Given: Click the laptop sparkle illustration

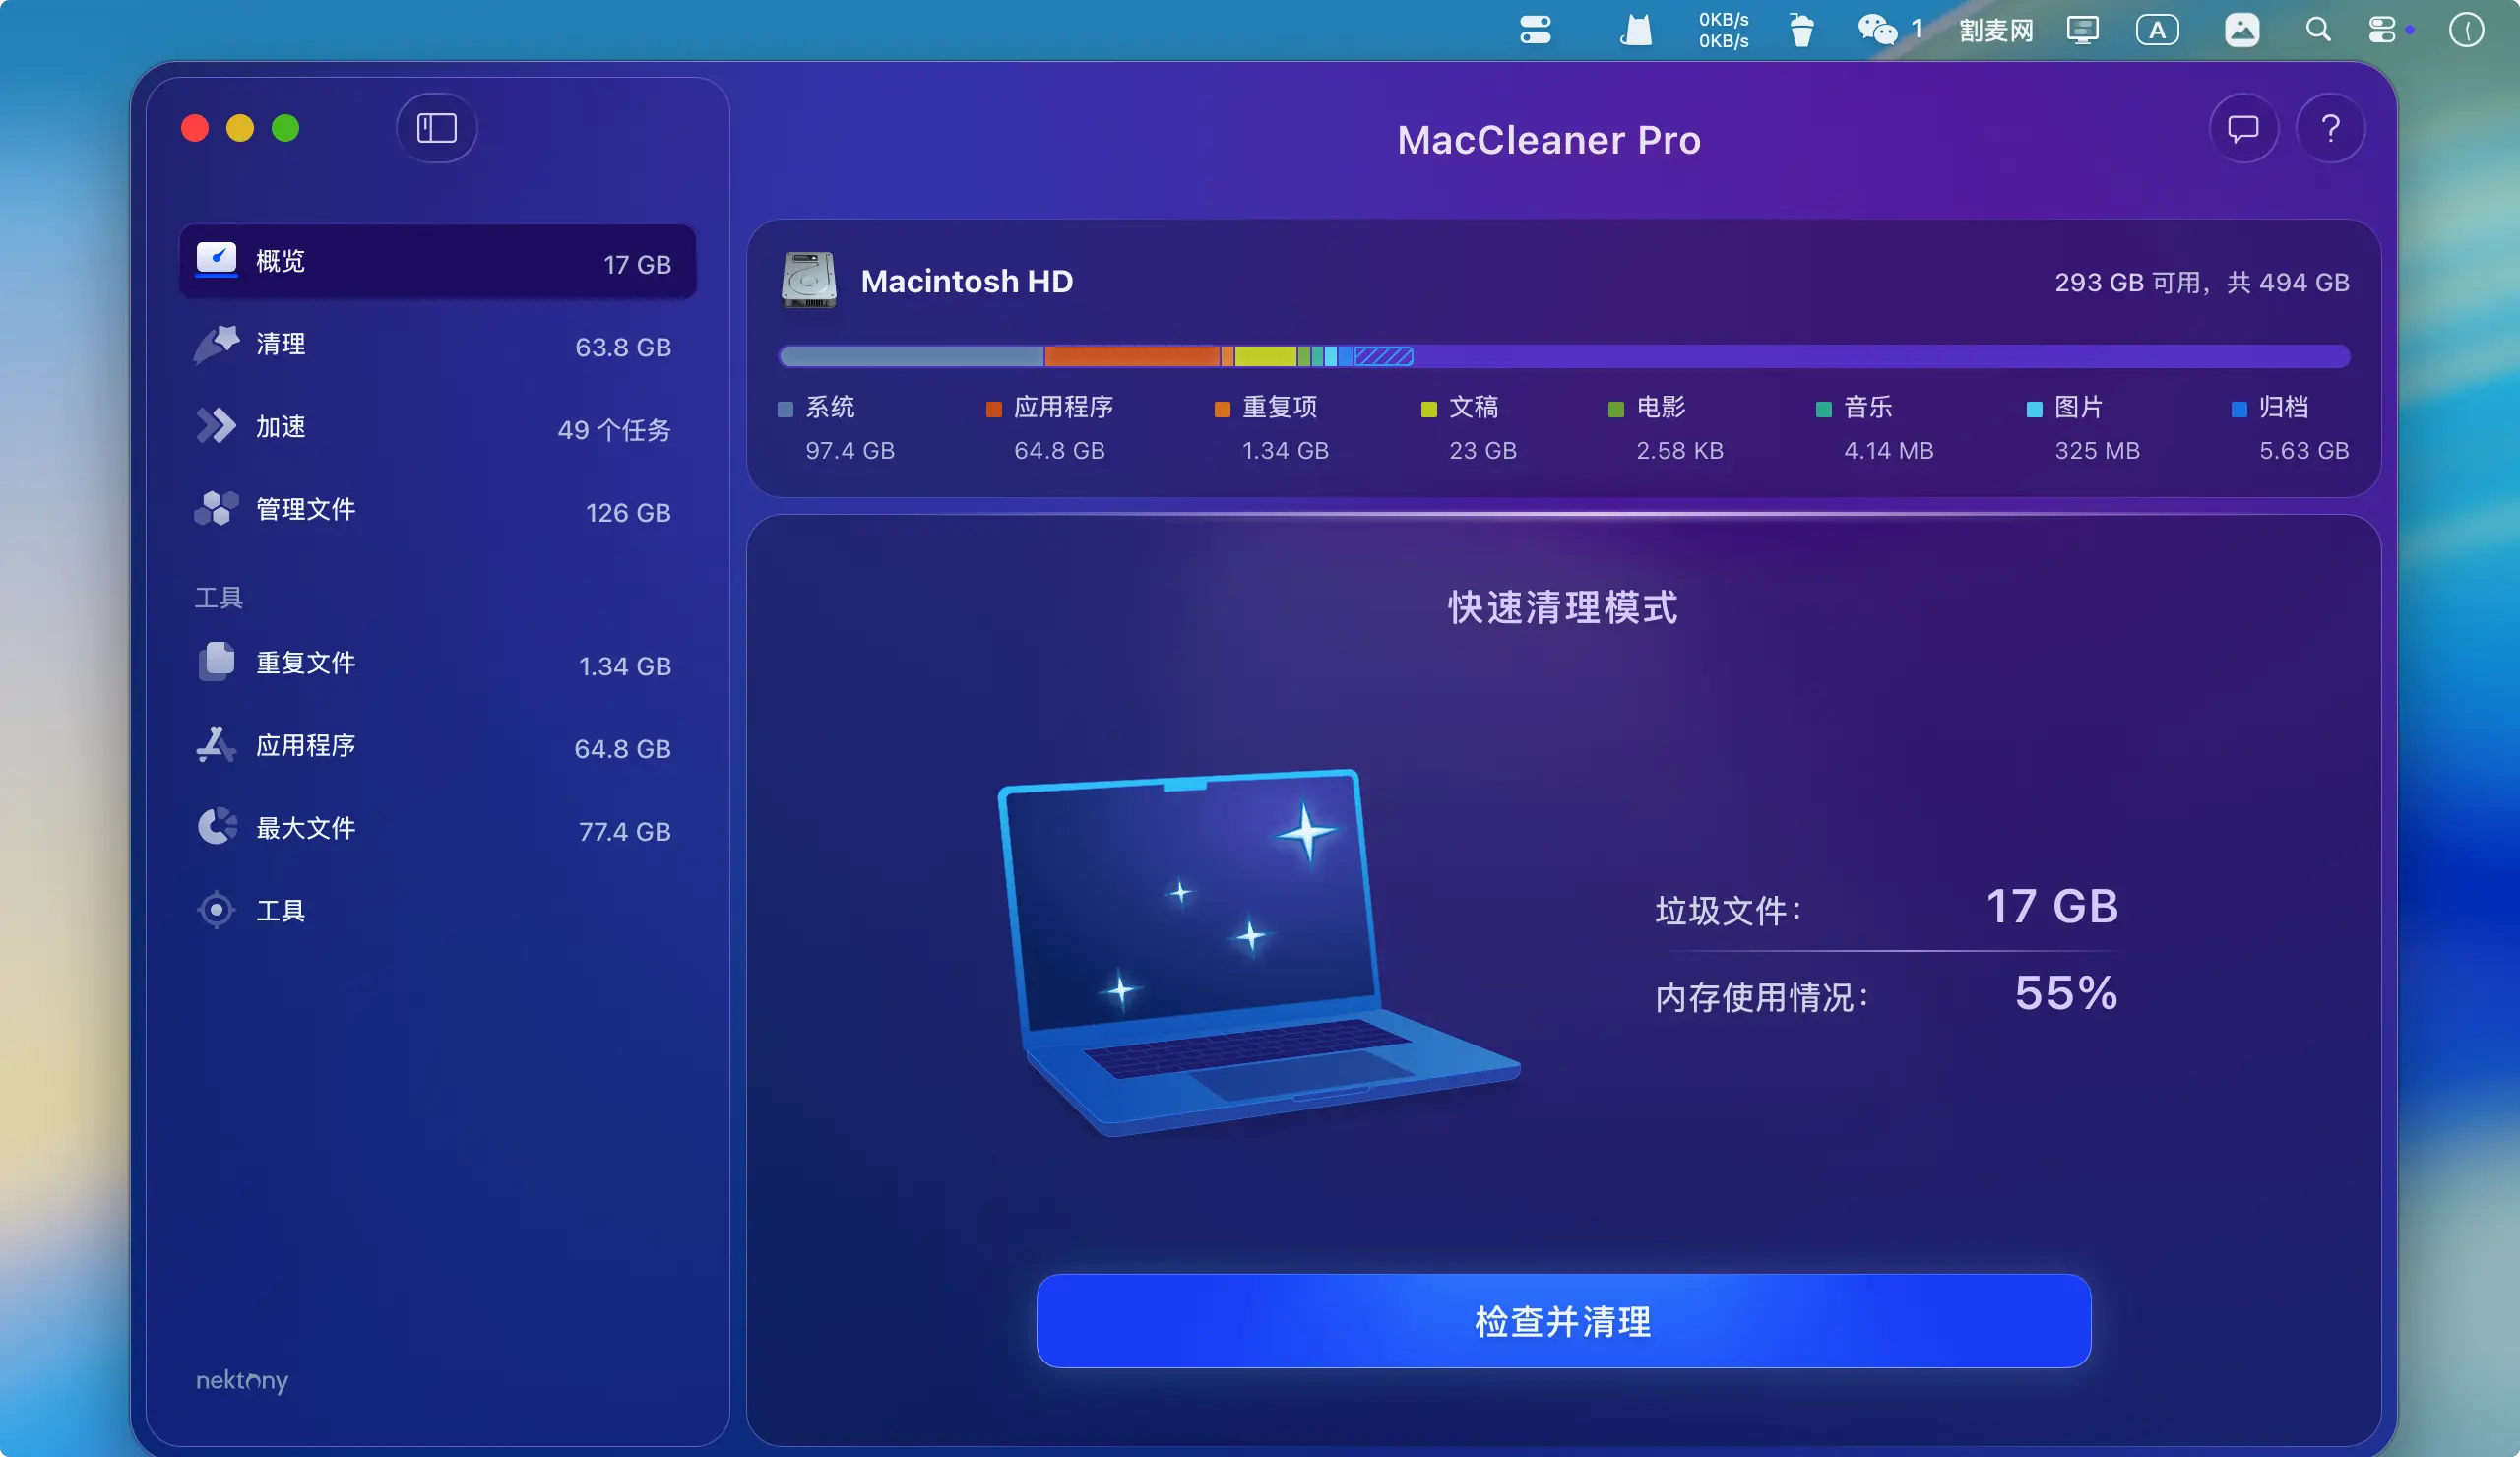Looking at the screenshot, I should tap(1250, 950).
